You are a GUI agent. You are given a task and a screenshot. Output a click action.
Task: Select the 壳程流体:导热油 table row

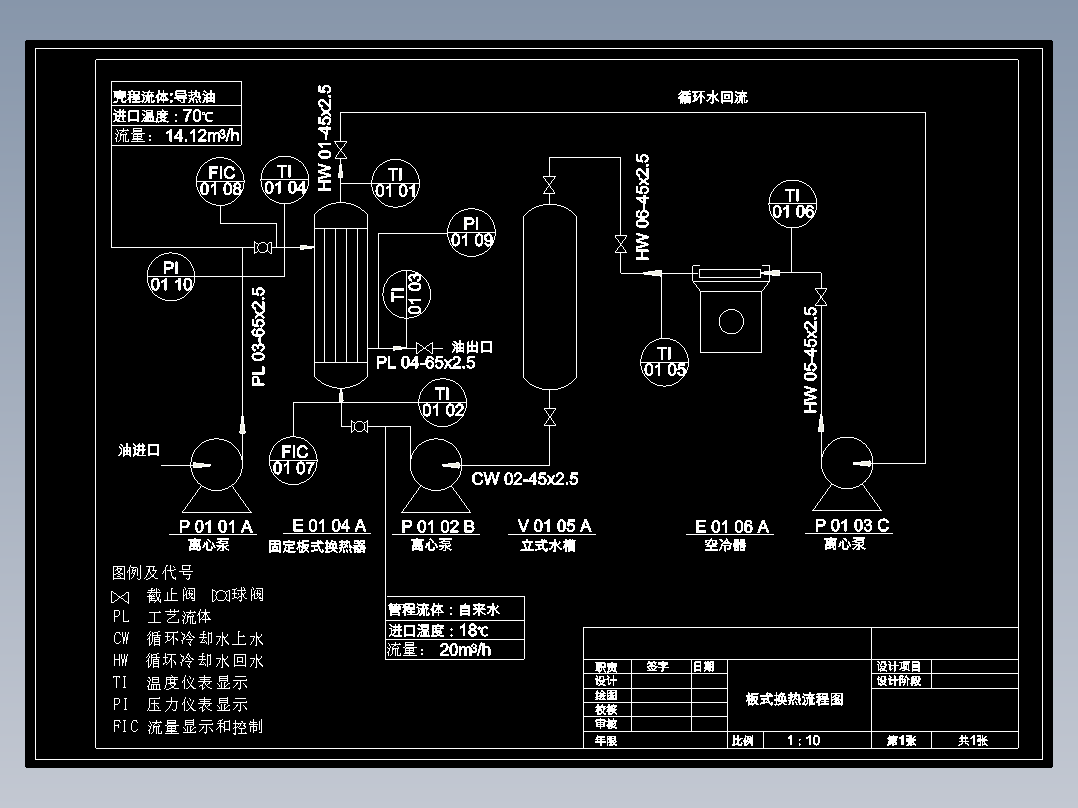[x=177, y=94]
